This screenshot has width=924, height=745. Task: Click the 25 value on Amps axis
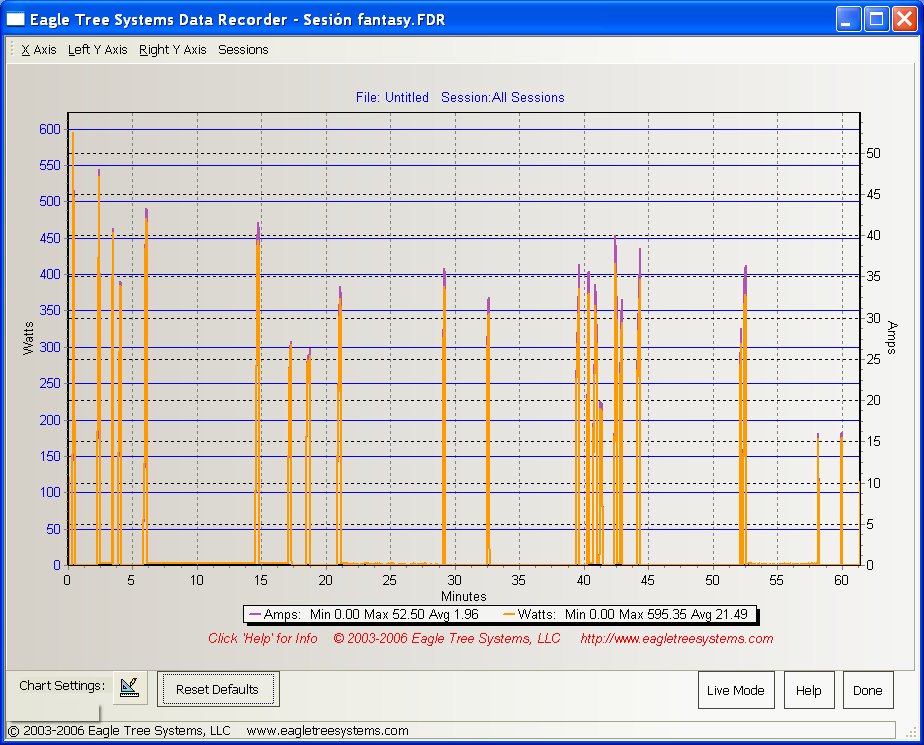(x=873, y=359)
